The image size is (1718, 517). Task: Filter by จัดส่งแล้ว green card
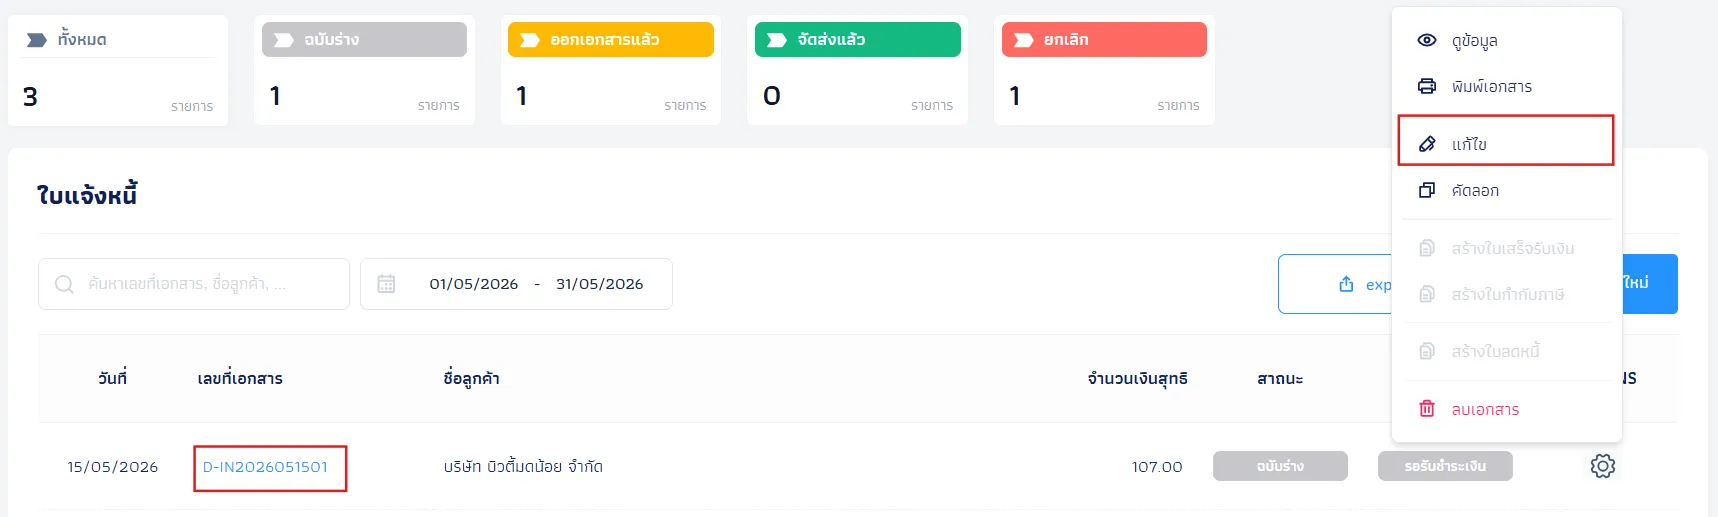857,70
